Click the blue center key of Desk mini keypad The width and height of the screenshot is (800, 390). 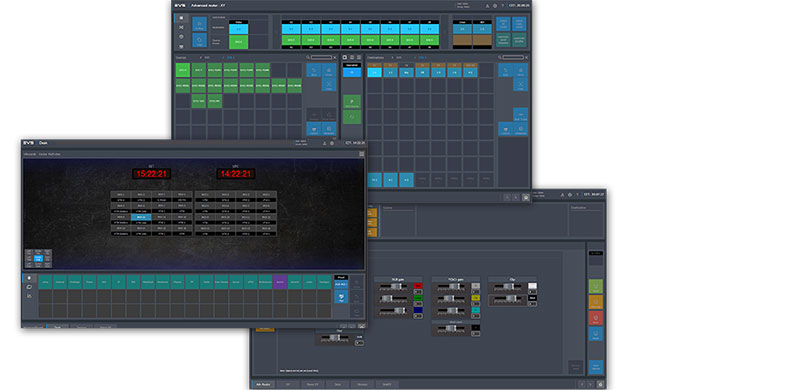[37, 259]
